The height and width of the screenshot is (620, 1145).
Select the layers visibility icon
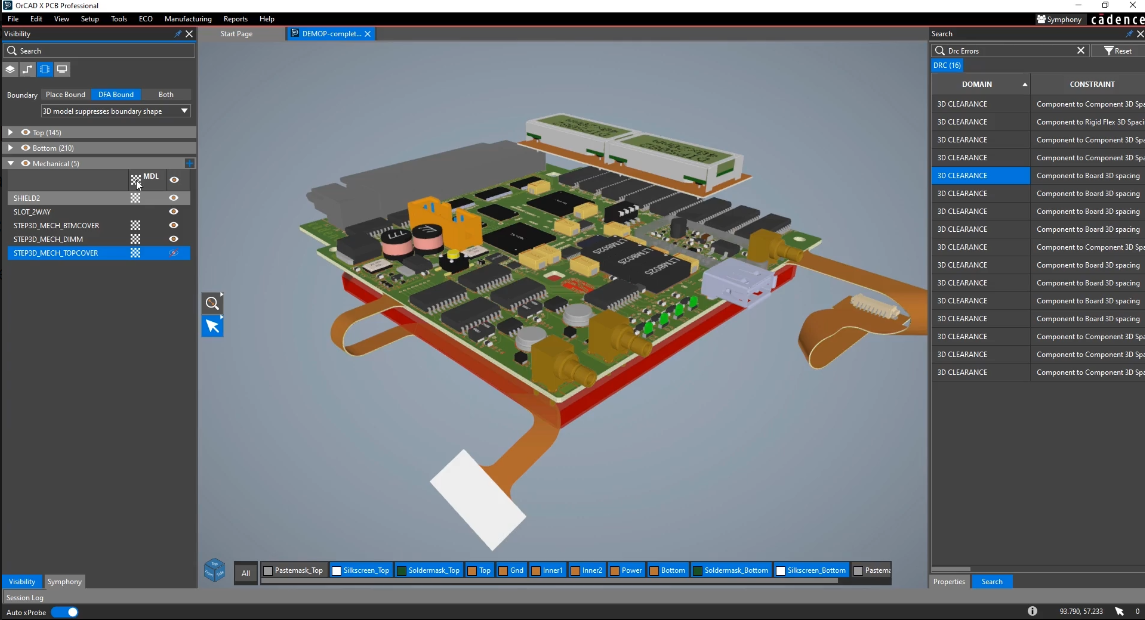(x=10, y=70)
